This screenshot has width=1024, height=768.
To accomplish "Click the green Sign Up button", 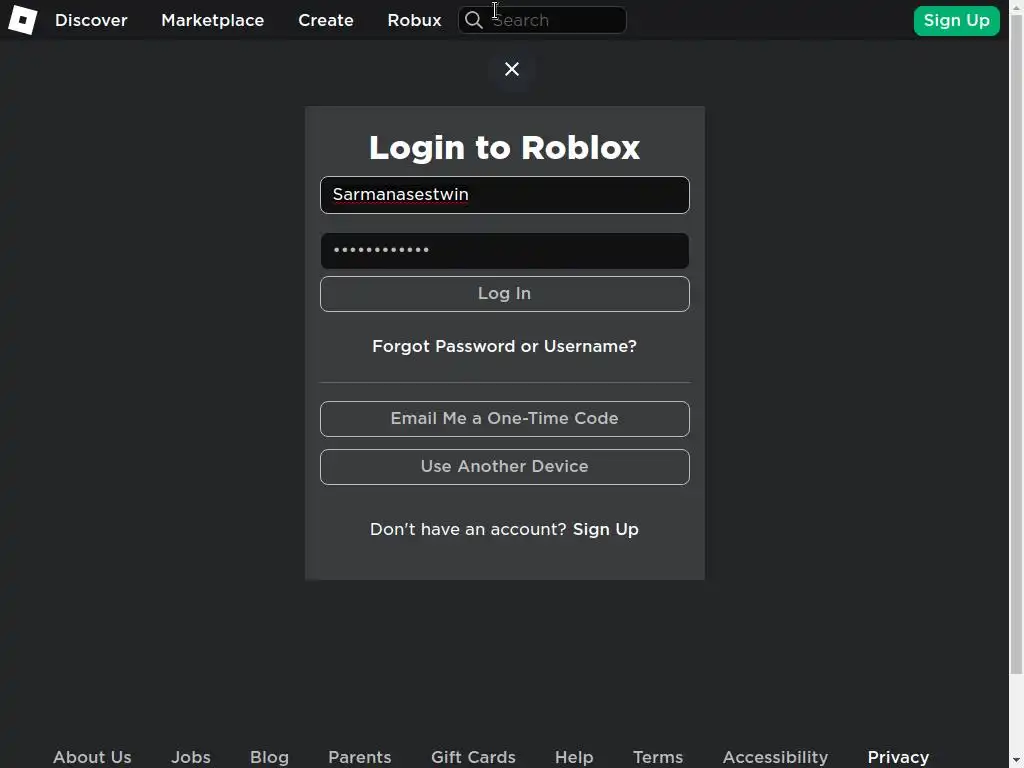I will click(957, 21).
